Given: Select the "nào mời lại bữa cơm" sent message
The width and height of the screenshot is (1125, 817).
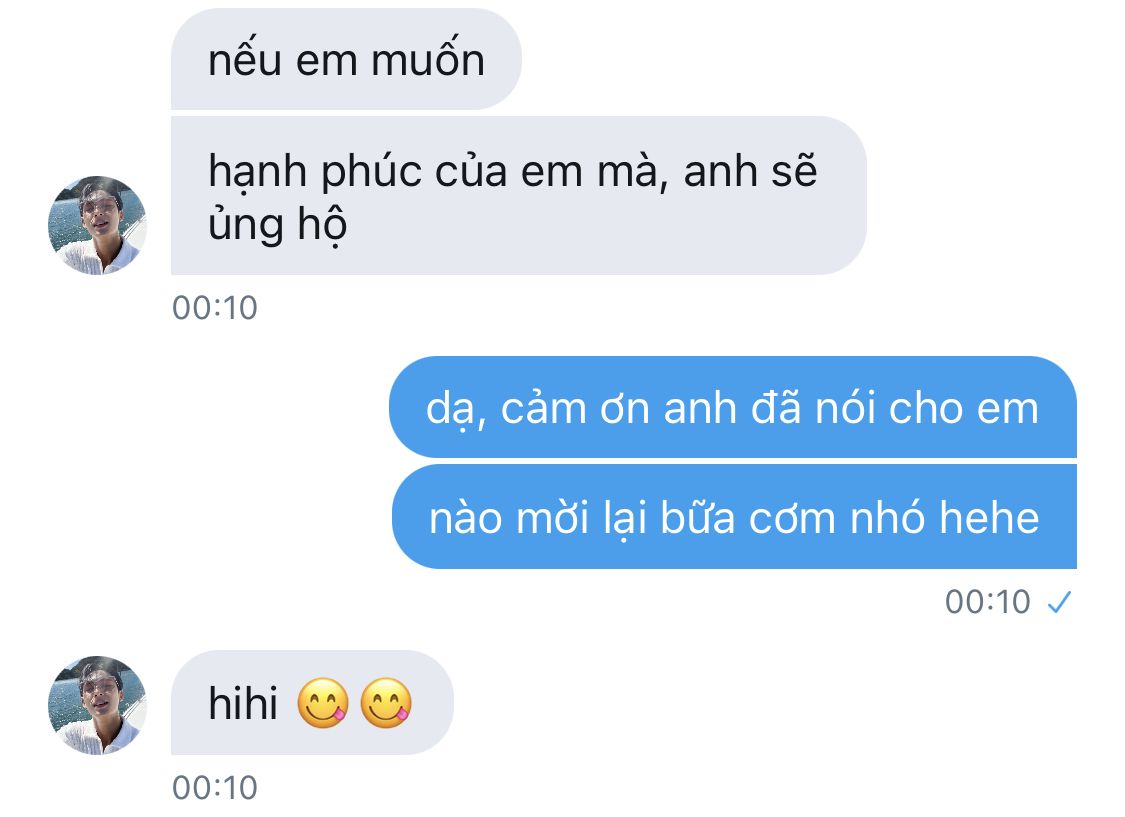Looking at the screenshot, I should 734,518.
